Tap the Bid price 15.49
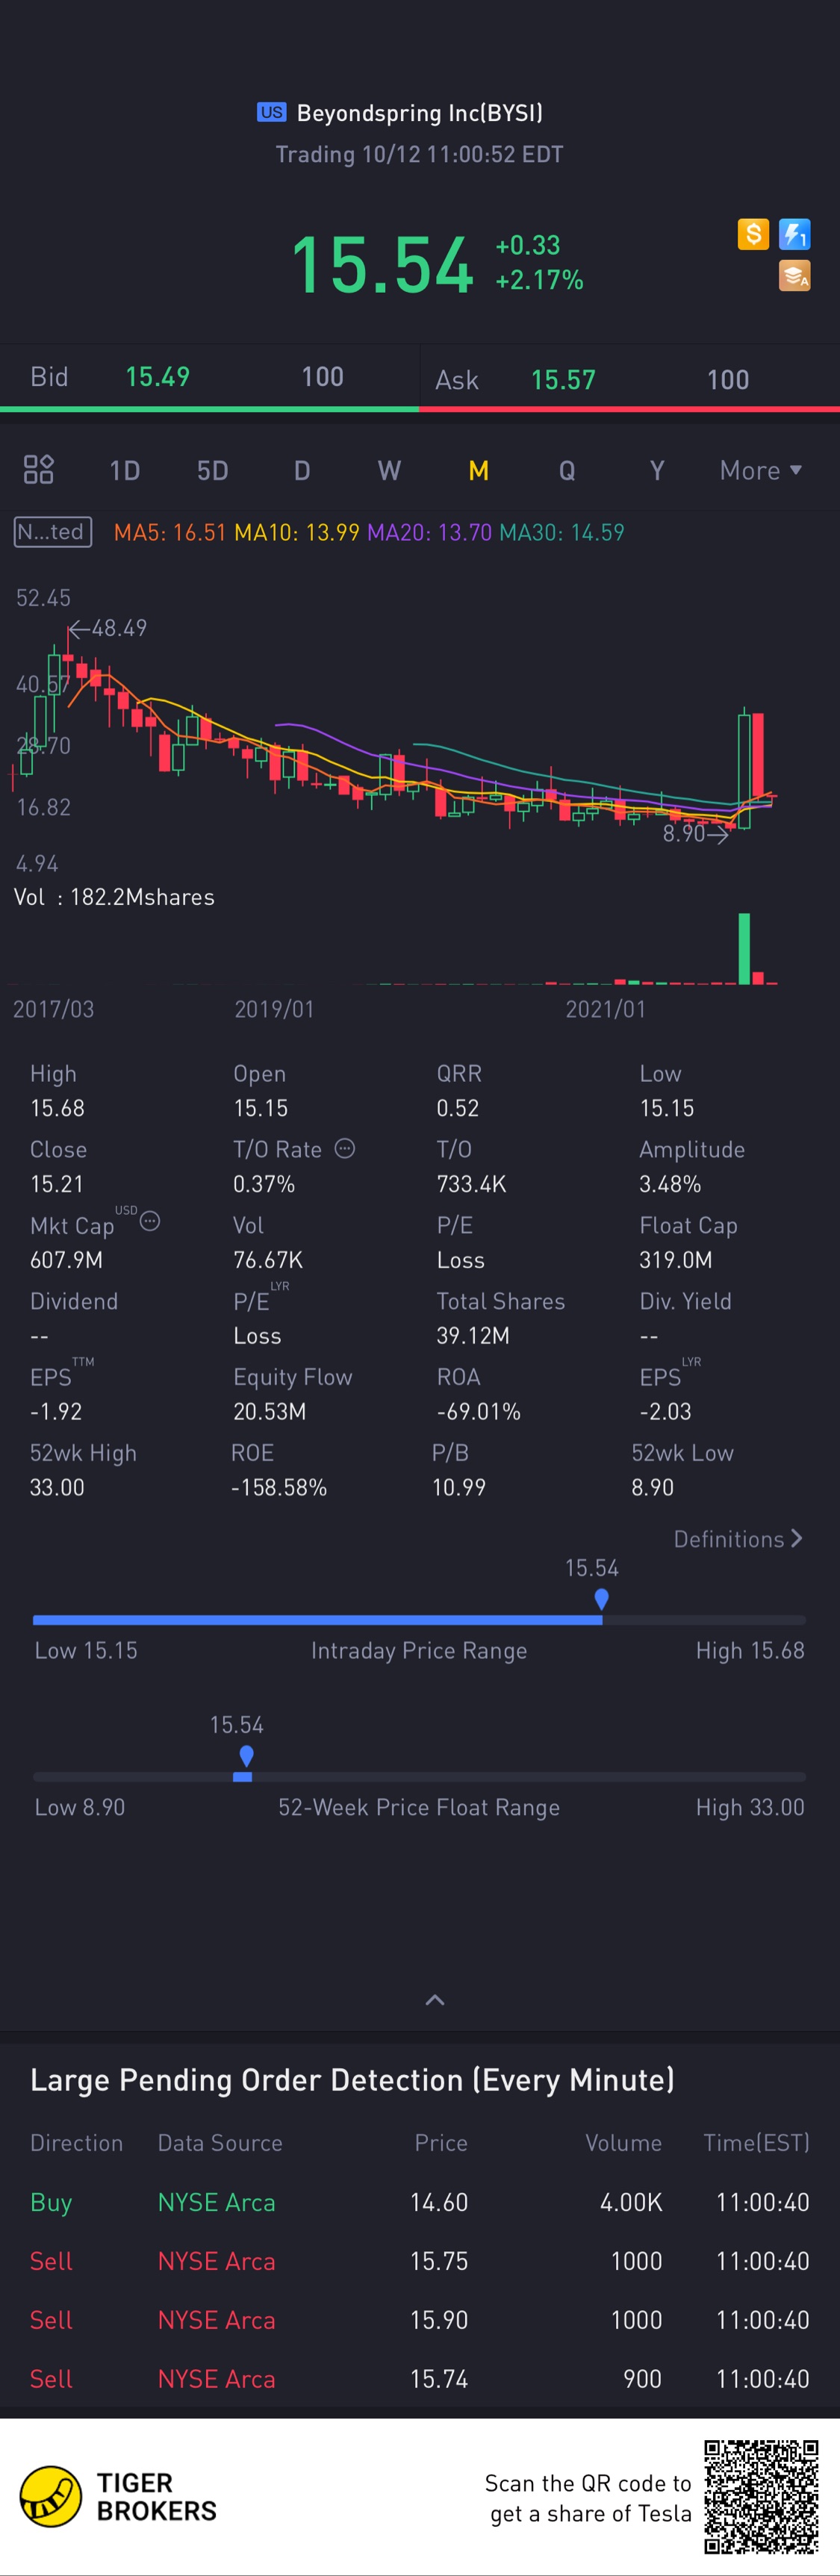This screenshot has height=2576, width=840. tap(157, 377)
